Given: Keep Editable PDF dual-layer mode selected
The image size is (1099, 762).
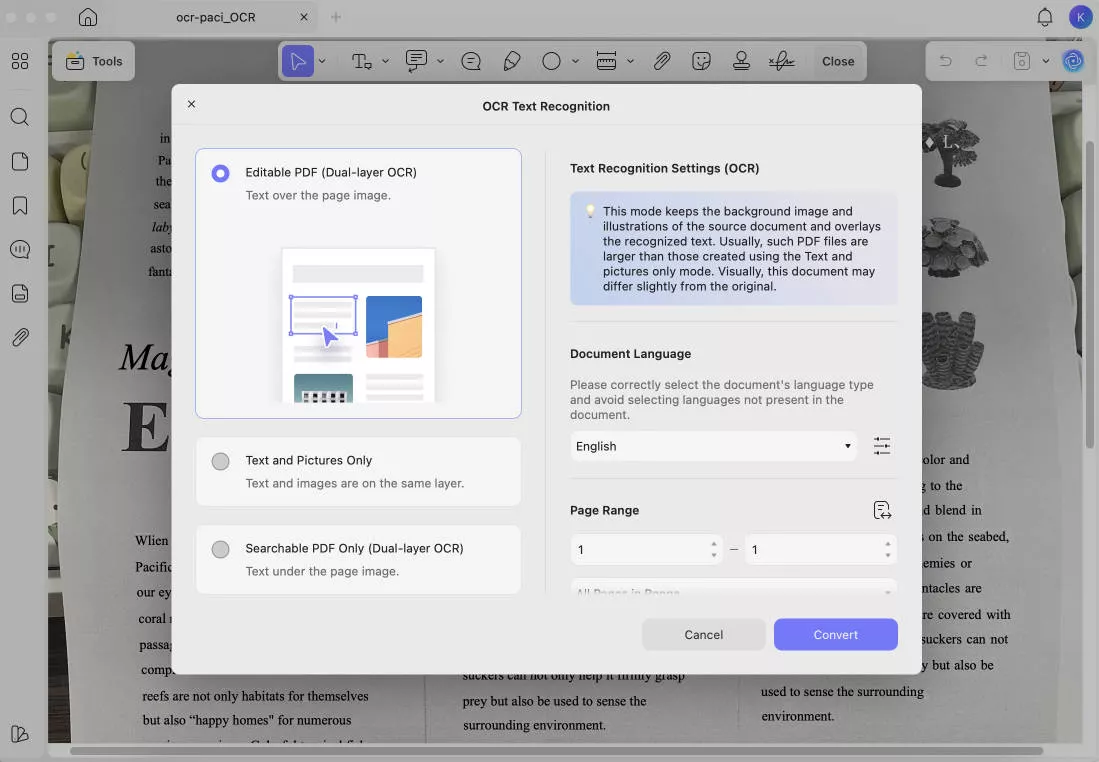Looking at the screenshot, I should [x=221, y=172].
